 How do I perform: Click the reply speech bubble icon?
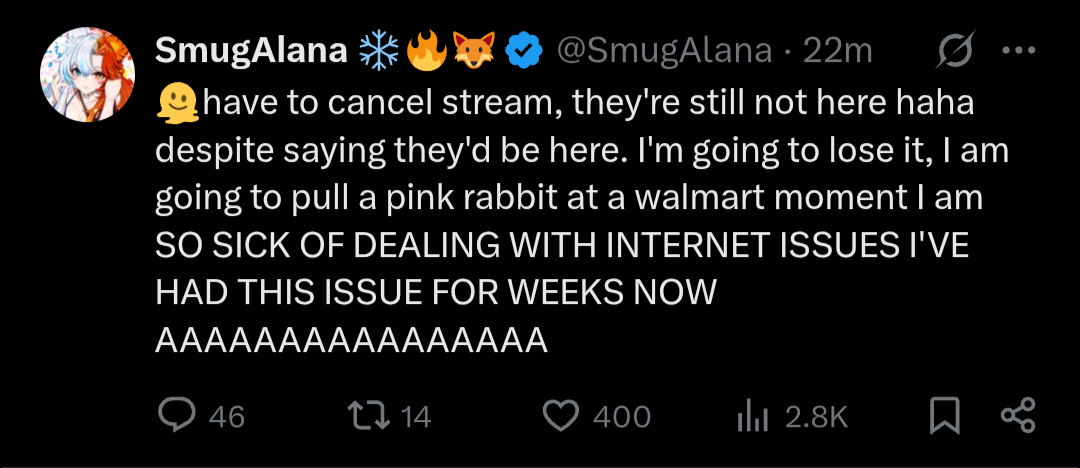(178, 416)
